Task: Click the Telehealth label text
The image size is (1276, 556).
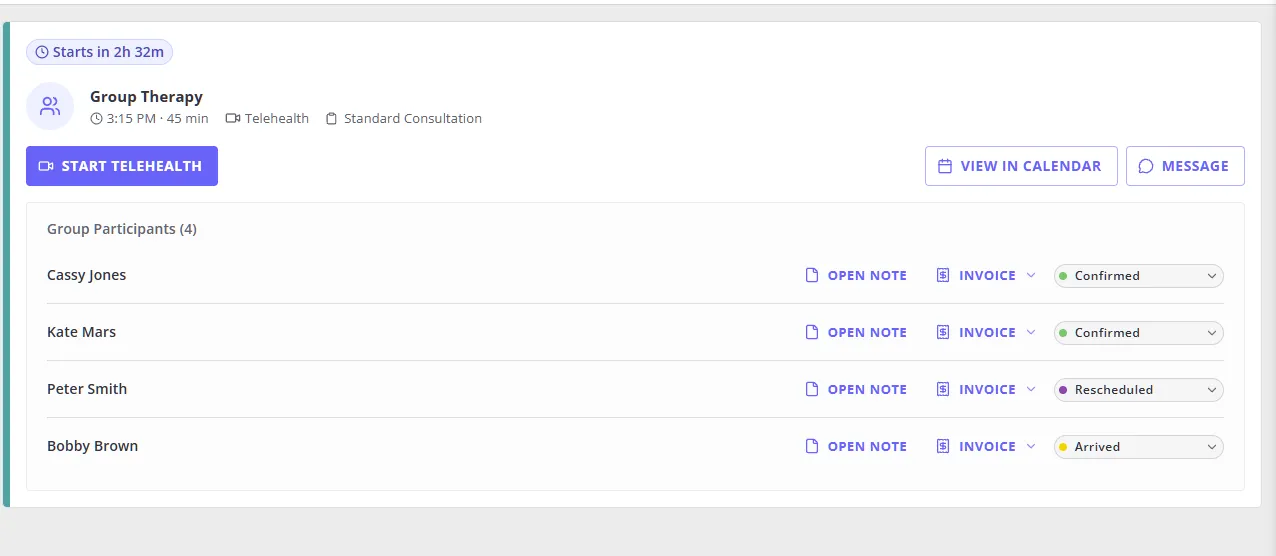Action: point(277,119)
